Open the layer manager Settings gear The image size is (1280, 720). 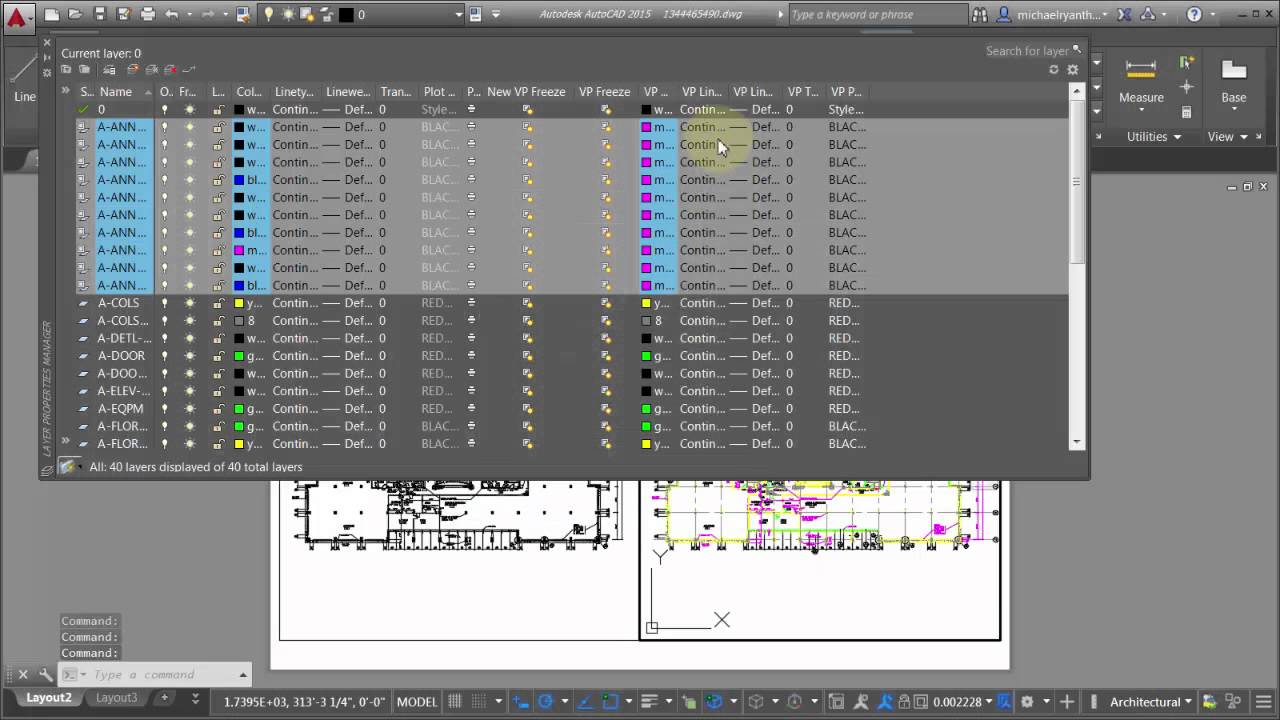(1073, 70)
